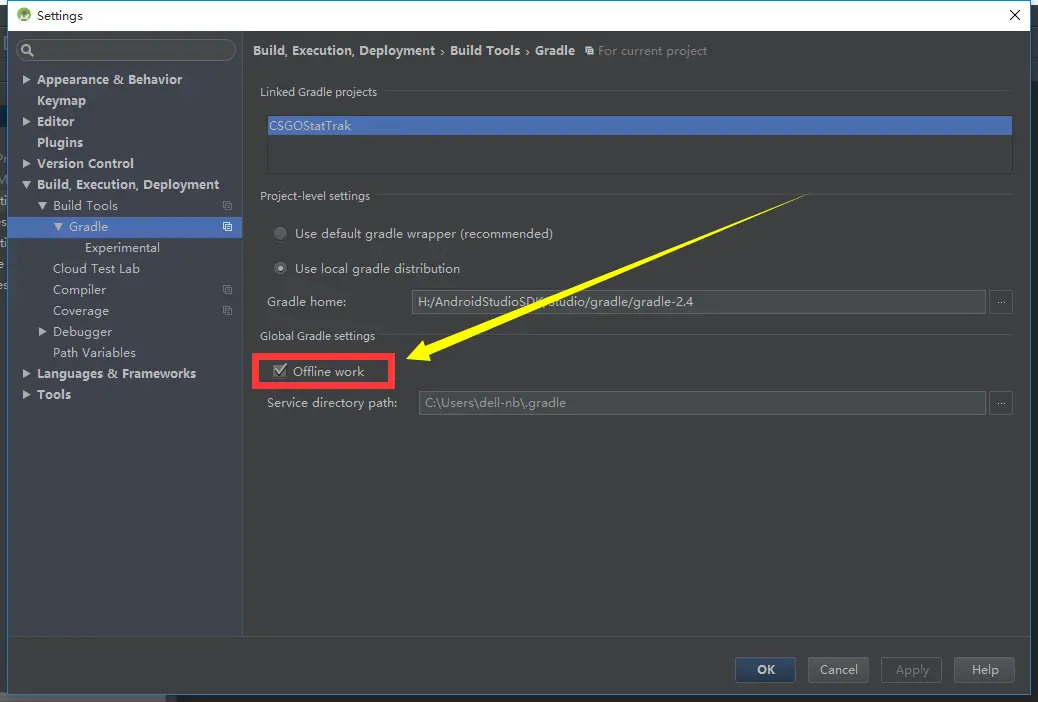
Task: Toggle the Offline work checkbox
Action: [280, 371]
